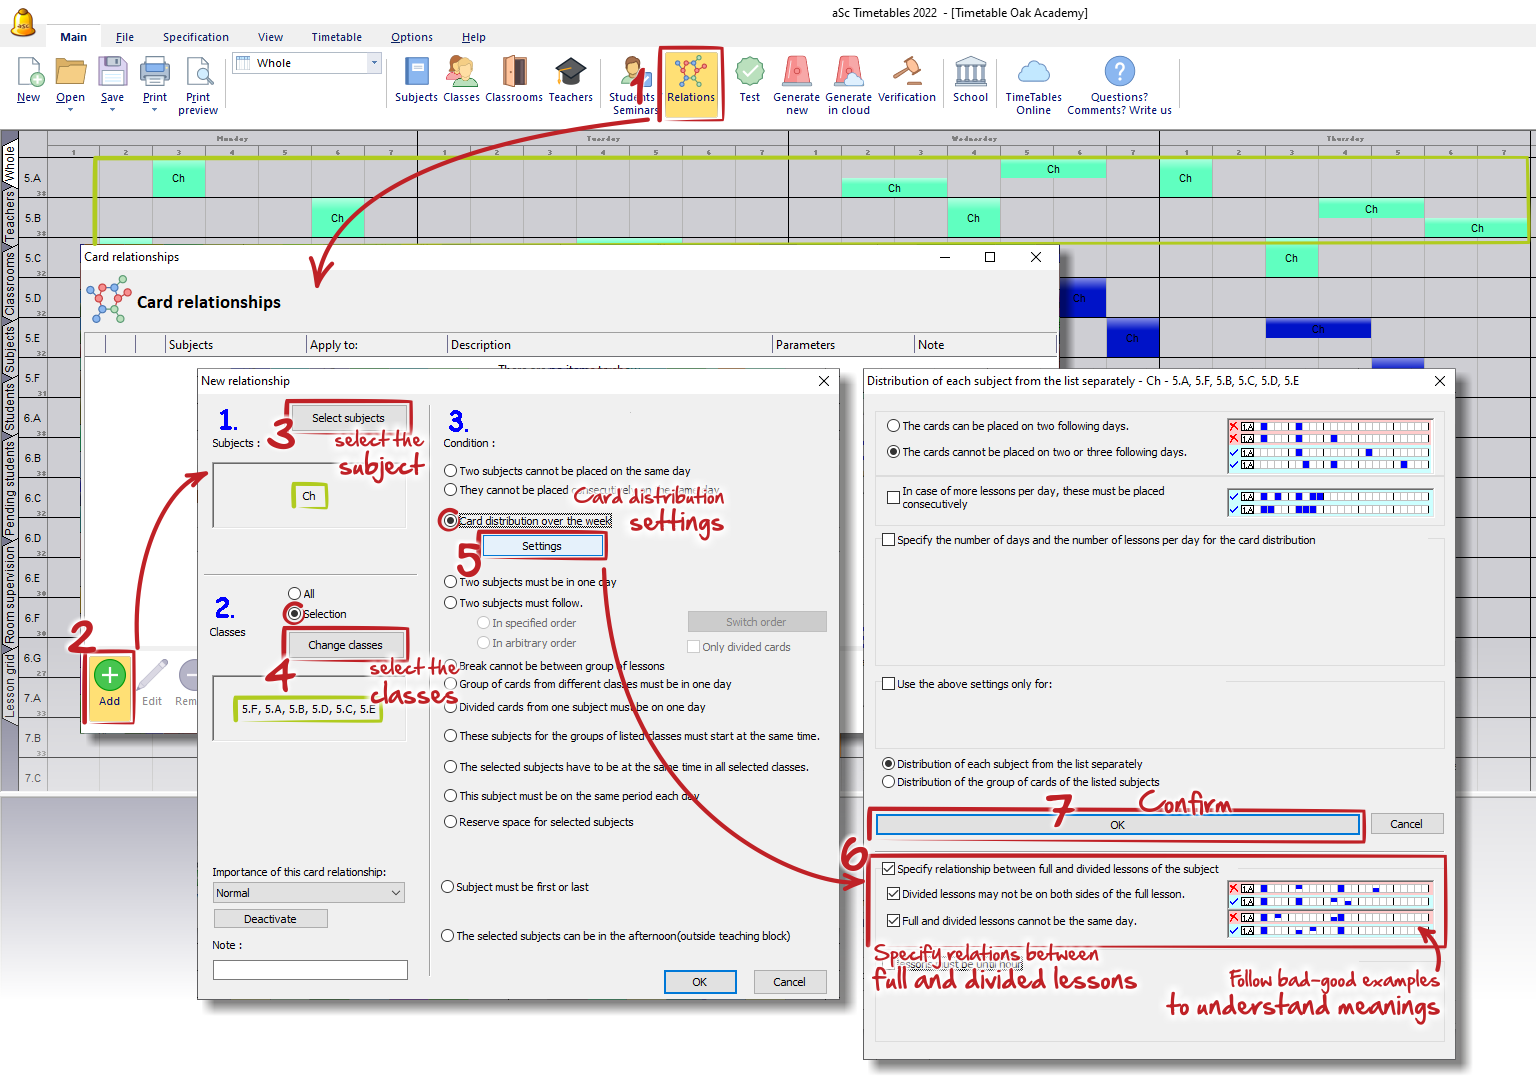Screen dimensions: 1536x1076
Task: Uncheck 'Full and divided lessons cannot be the same day'
Action: (x=894, y=921)
